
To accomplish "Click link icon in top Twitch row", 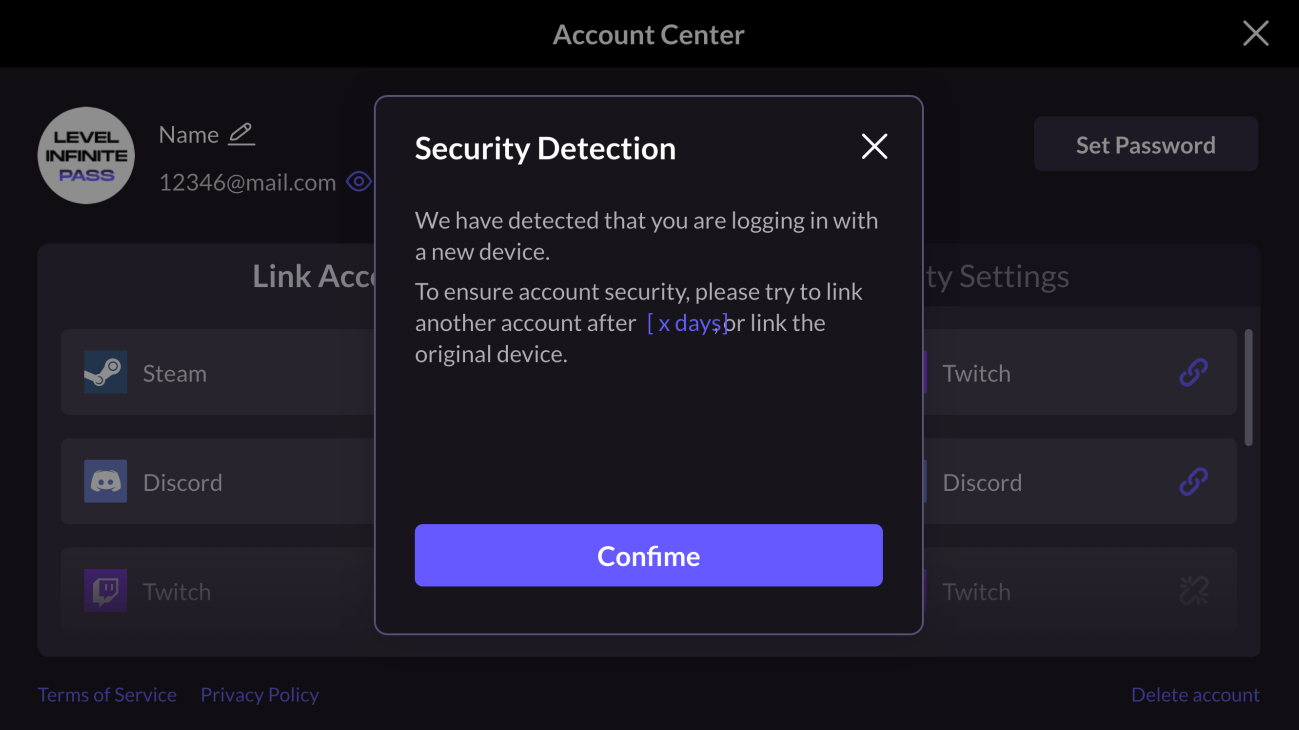I will (x=1193, y=373).
